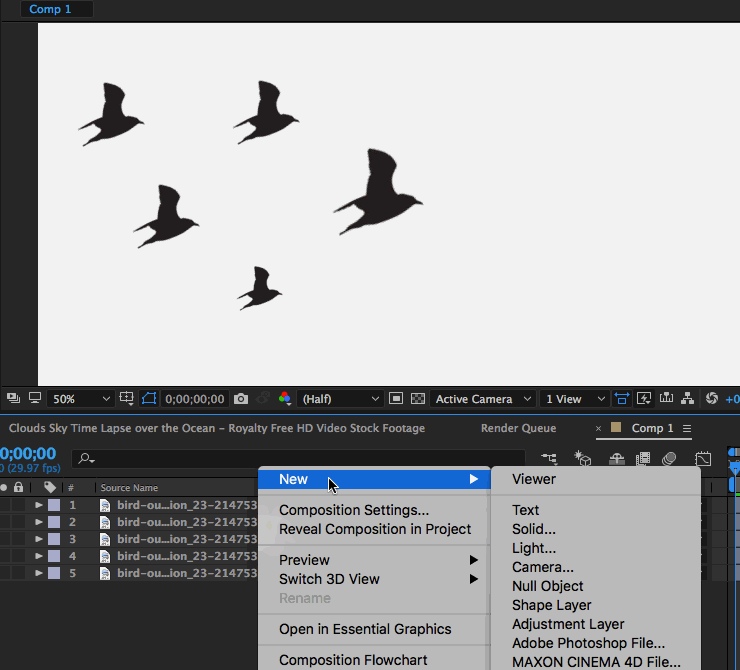Open the Active Camera view dropdown
740x670 pixels.
tap(482, 399)
